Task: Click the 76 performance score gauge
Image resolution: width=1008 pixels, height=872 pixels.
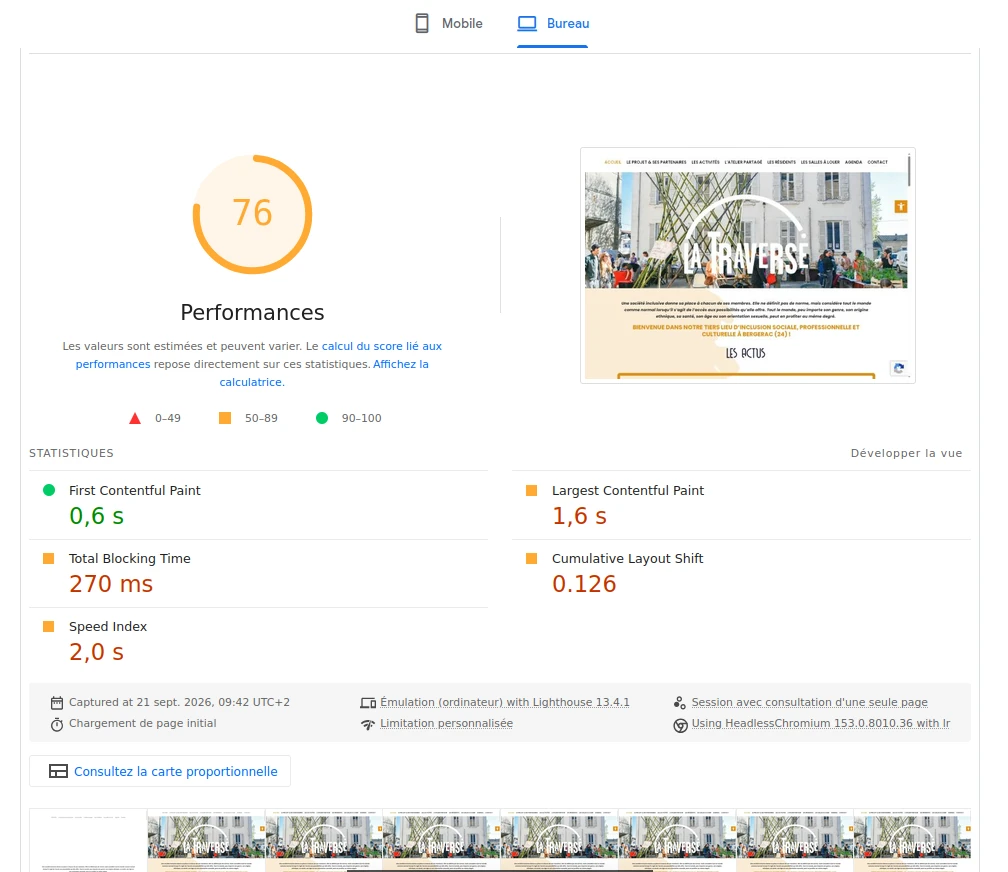Action: click(x=253, y=214)
